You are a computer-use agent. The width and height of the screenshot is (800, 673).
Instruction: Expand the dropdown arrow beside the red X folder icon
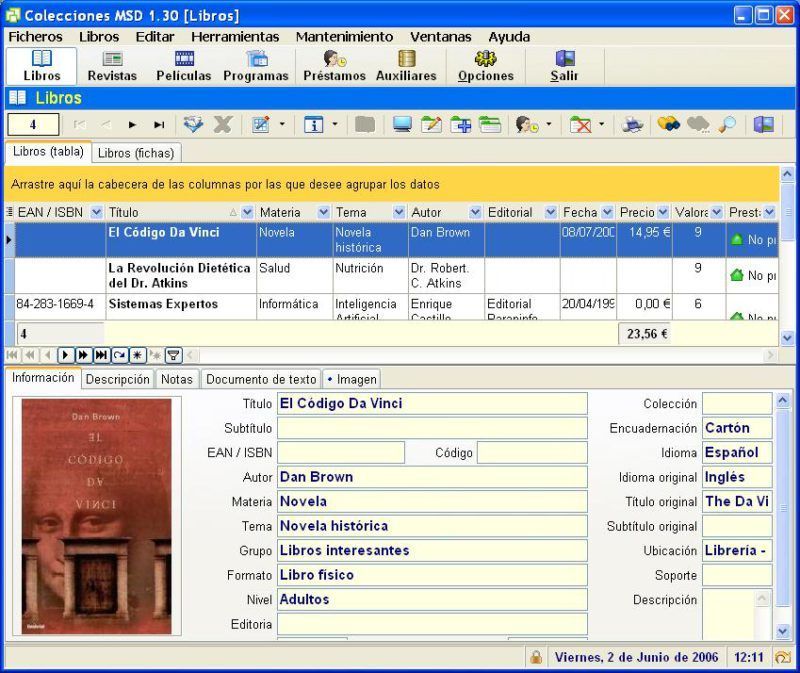point(602,124)
